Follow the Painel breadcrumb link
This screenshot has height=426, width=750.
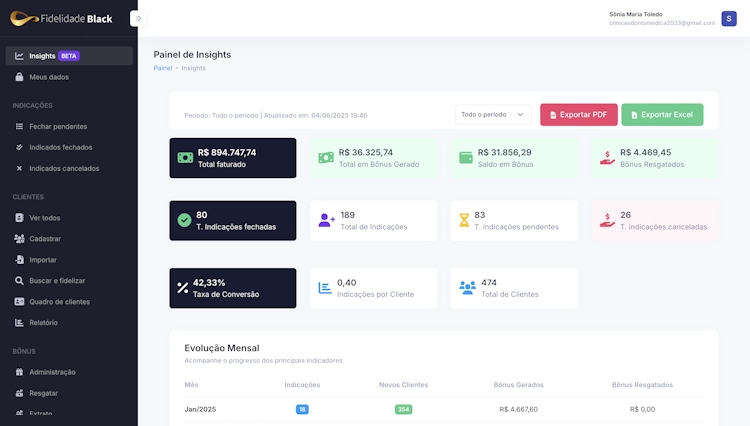click(163, 68)
